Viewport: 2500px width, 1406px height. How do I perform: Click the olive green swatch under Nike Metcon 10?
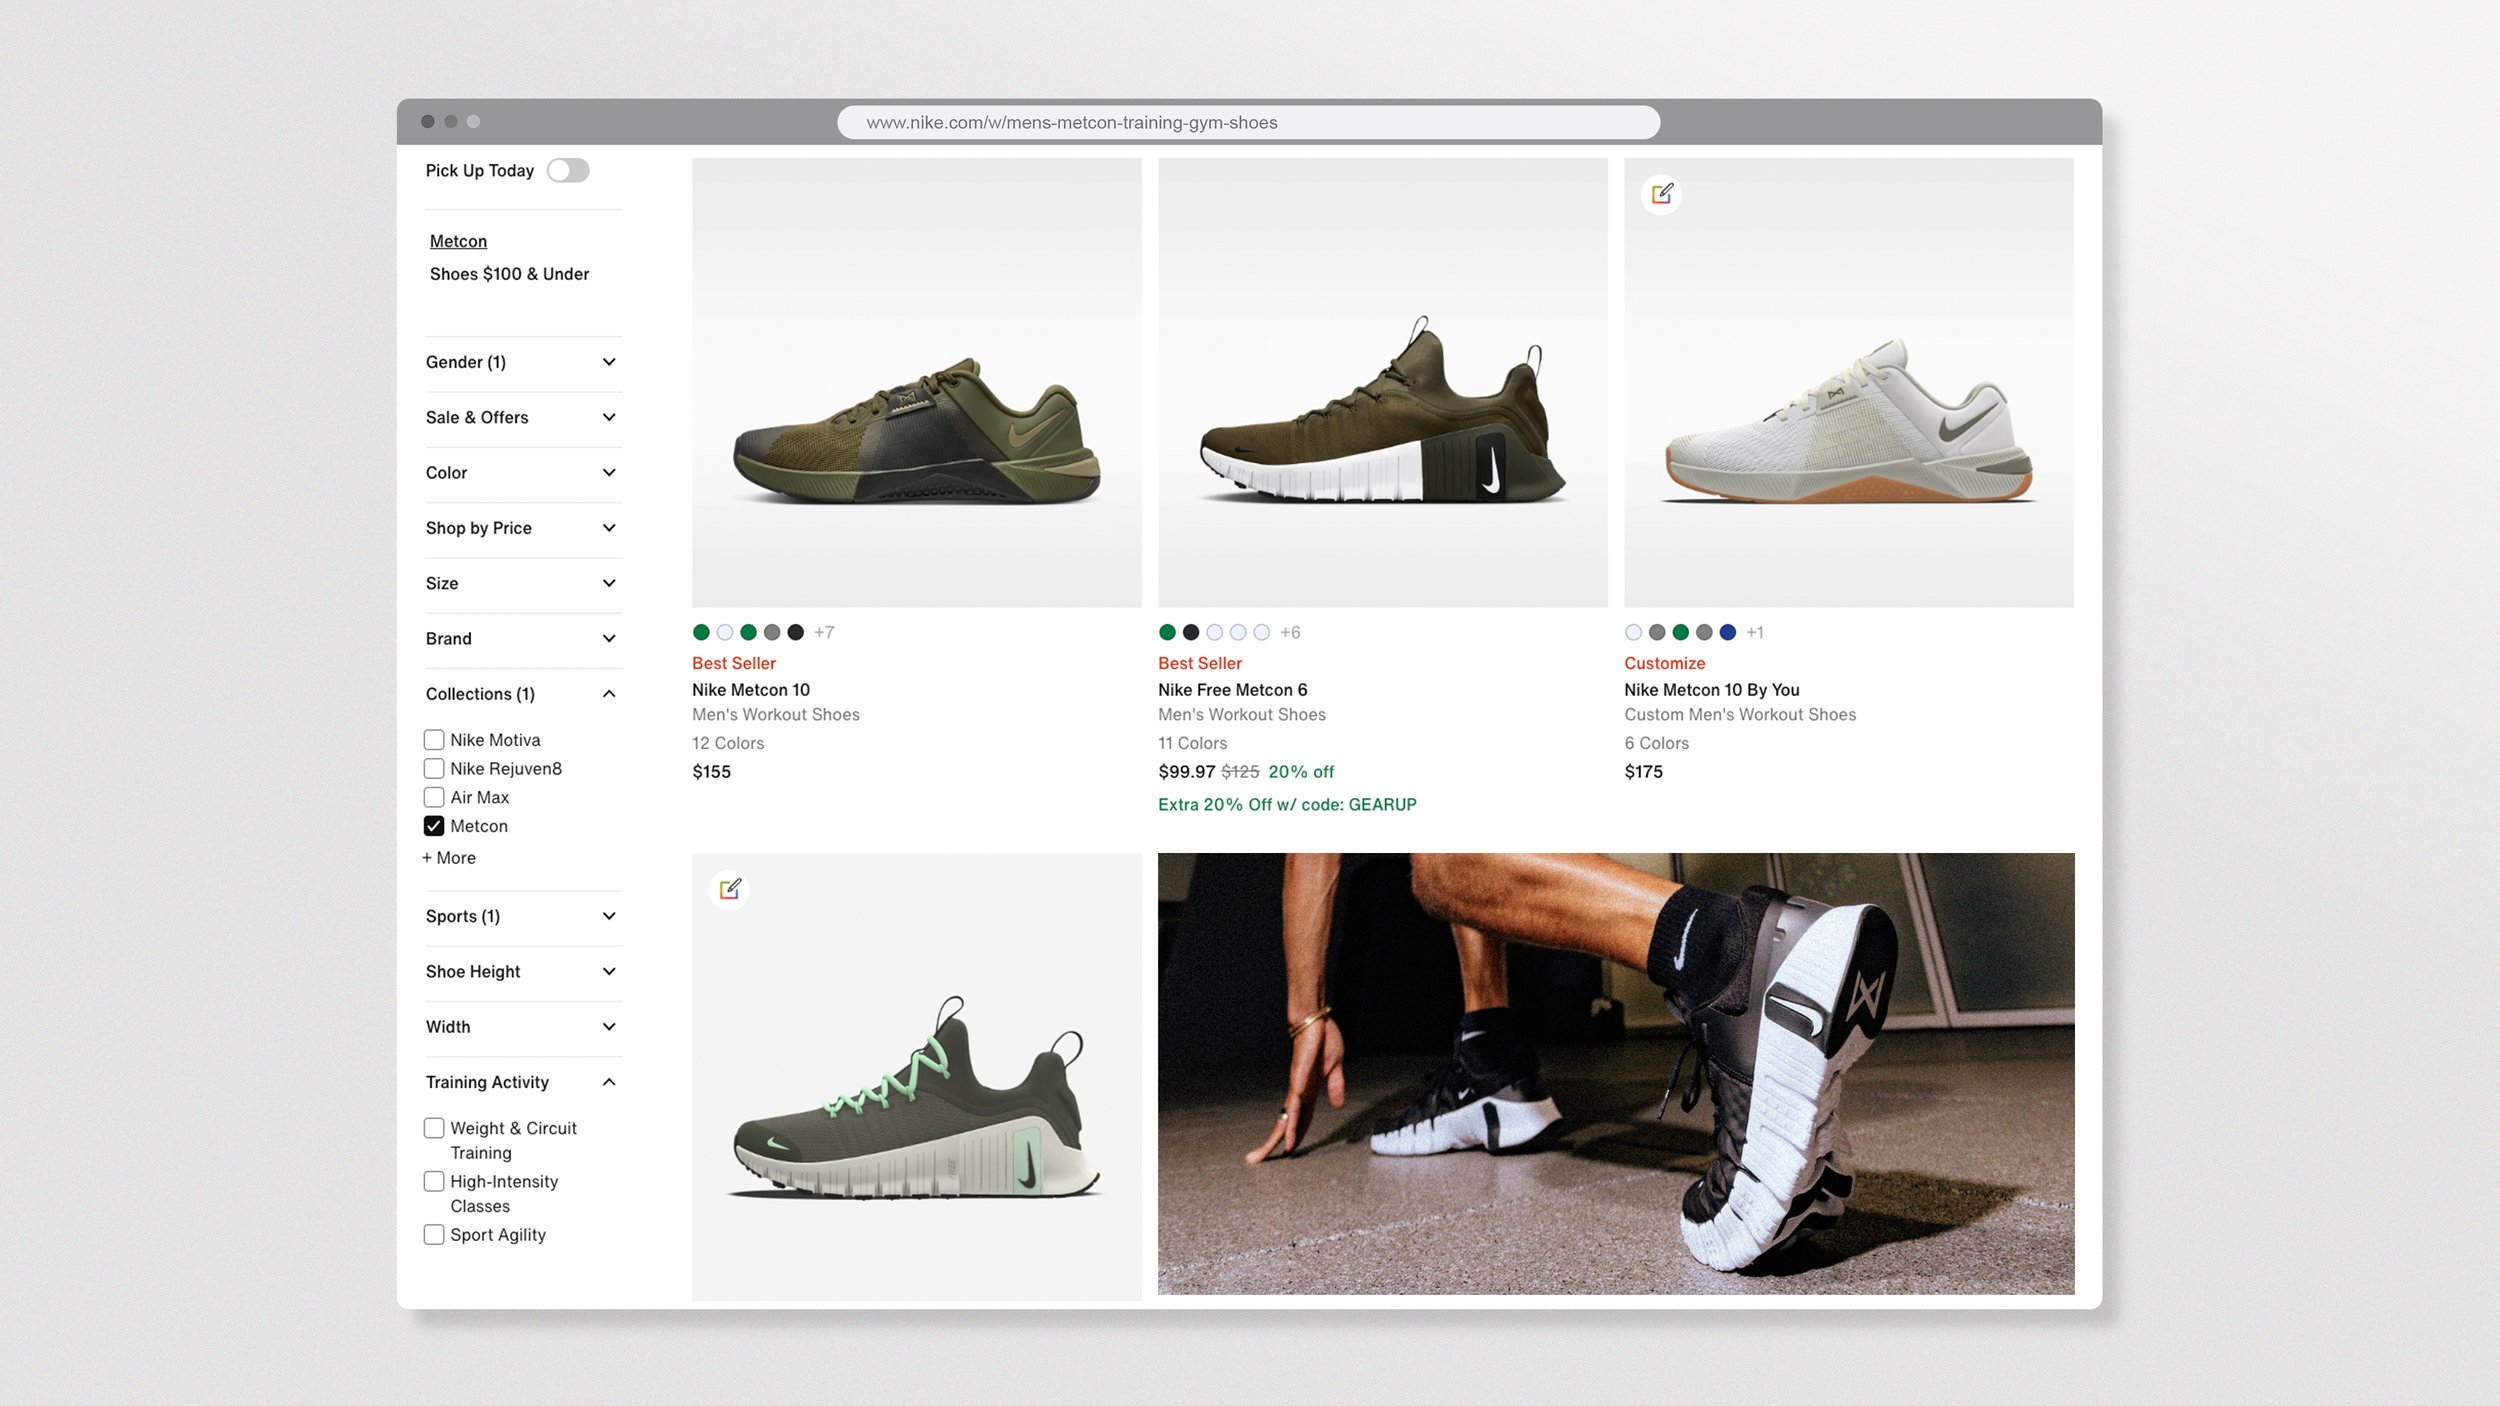[x=700, y=632]
